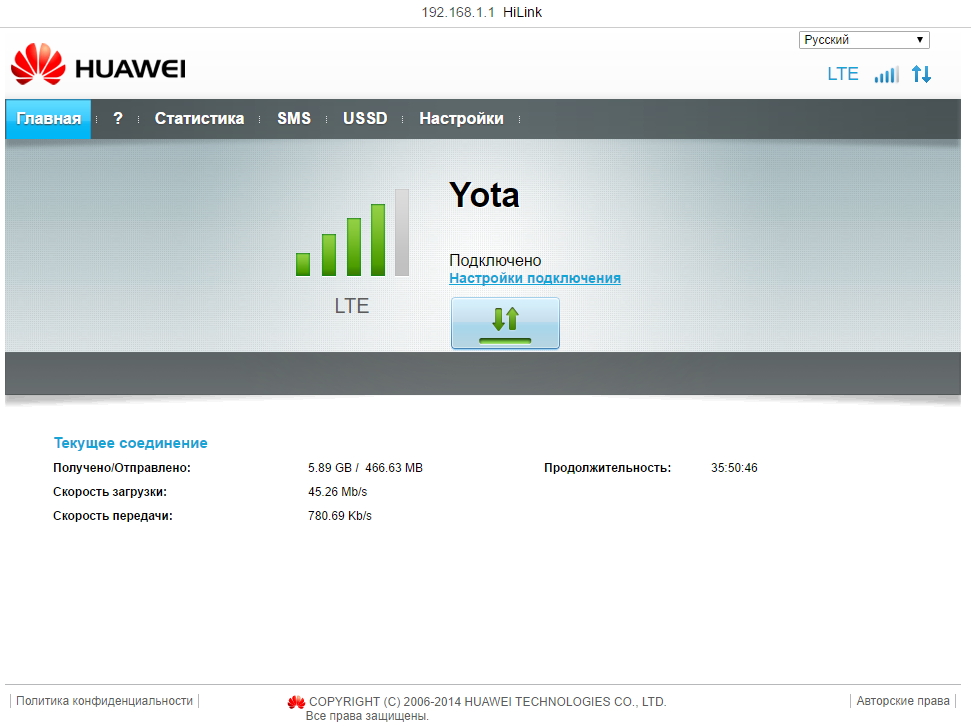This screenshot has width=971, height=726.
Task: Open the Настройки подключения link
Action: click(x=535, y=278)
